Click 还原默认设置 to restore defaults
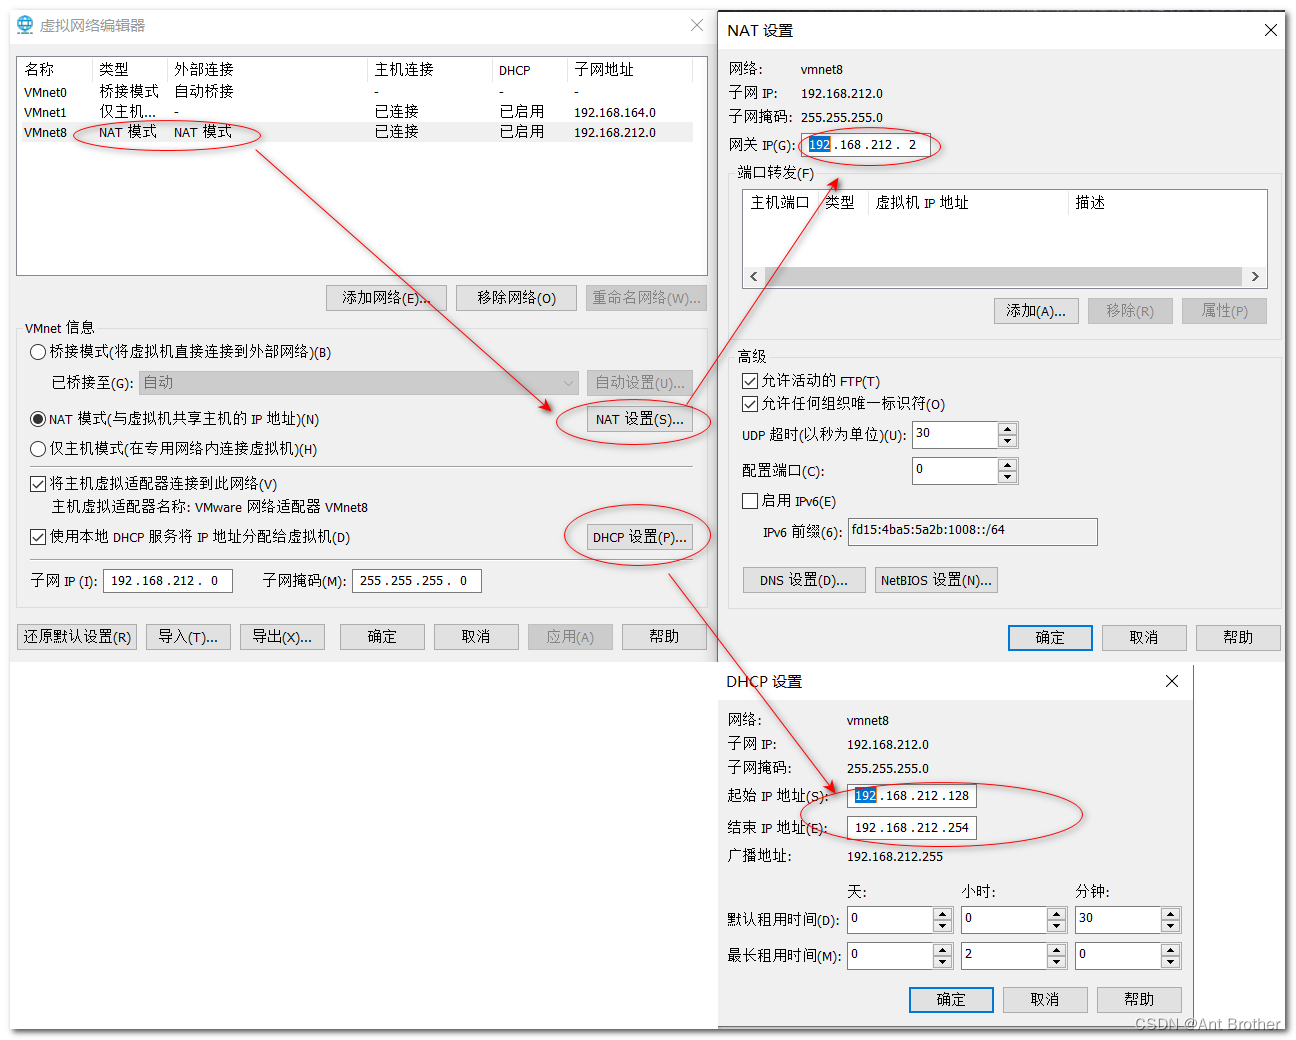Viewport: 1296px width, 1040px height. [x=77, y=636]
